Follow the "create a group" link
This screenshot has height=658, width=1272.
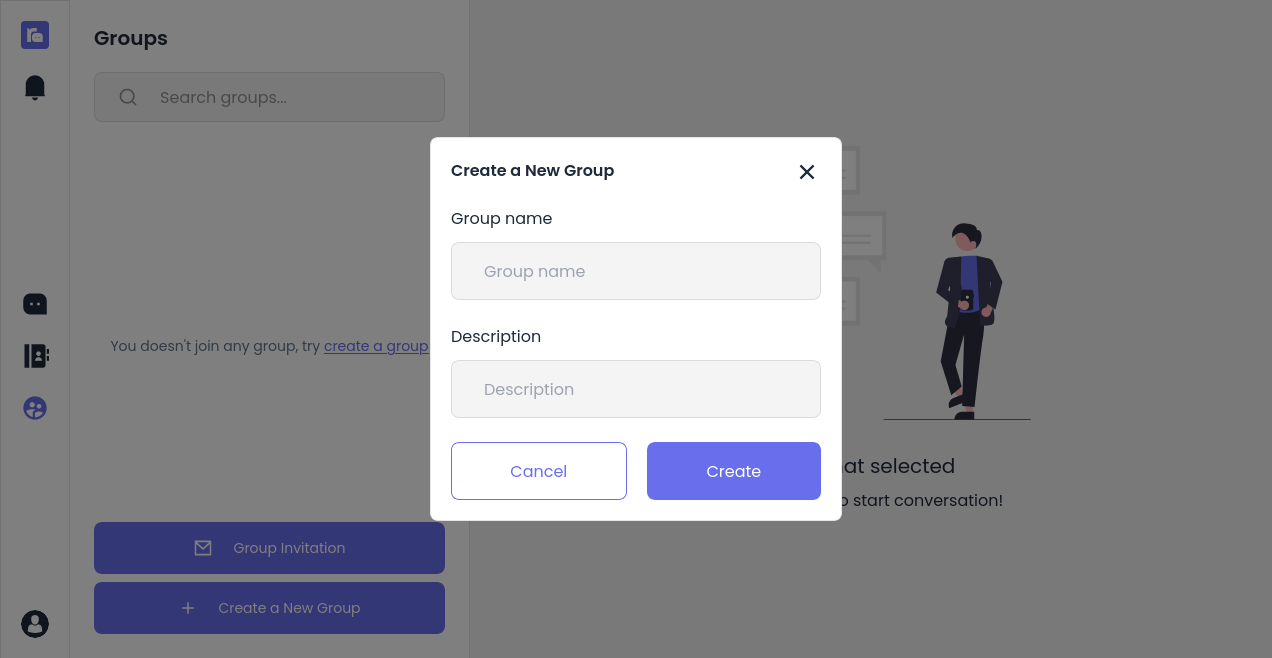click(x=376, y=346)
